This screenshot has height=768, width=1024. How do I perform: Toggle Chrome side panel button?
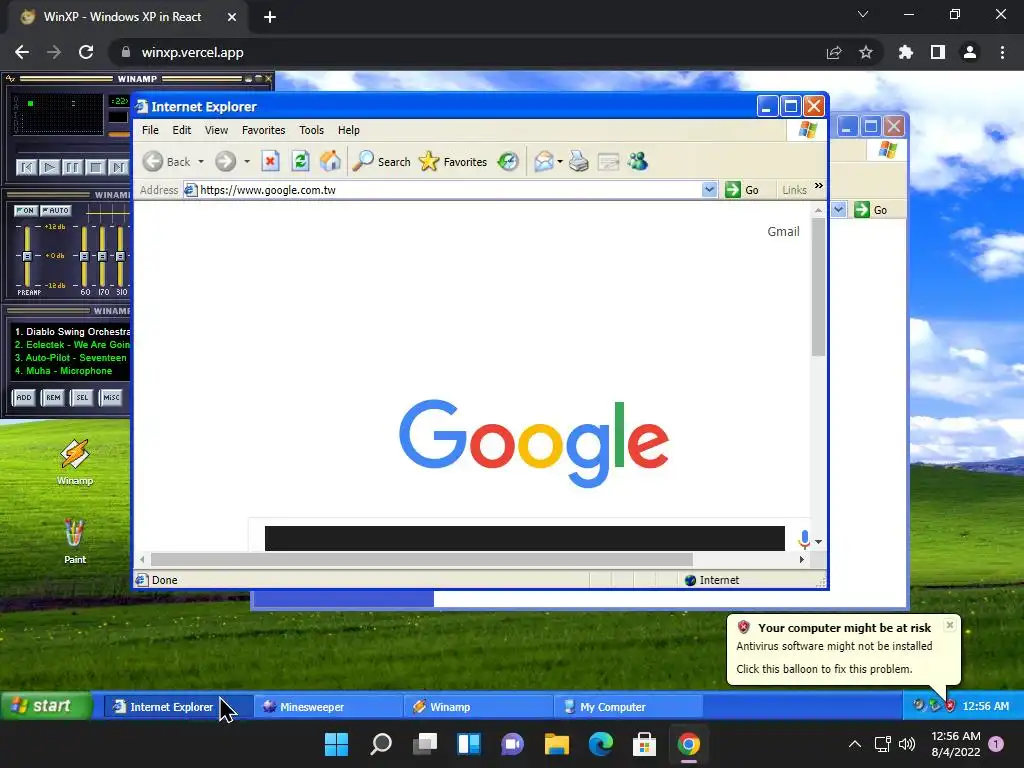[938, 52]
